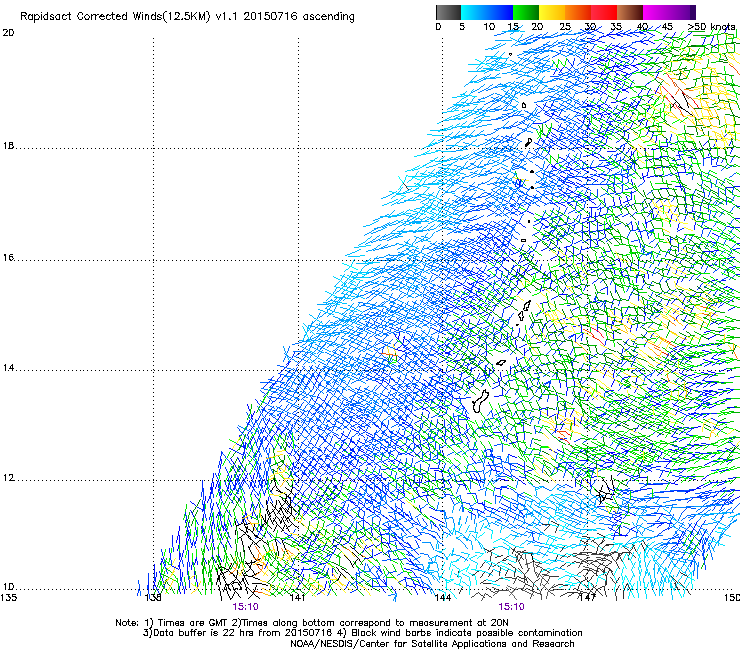This screenshot has height=650, width=740.
Task: Click latitude axis label '12'
Action: click(x=8, y=478)
